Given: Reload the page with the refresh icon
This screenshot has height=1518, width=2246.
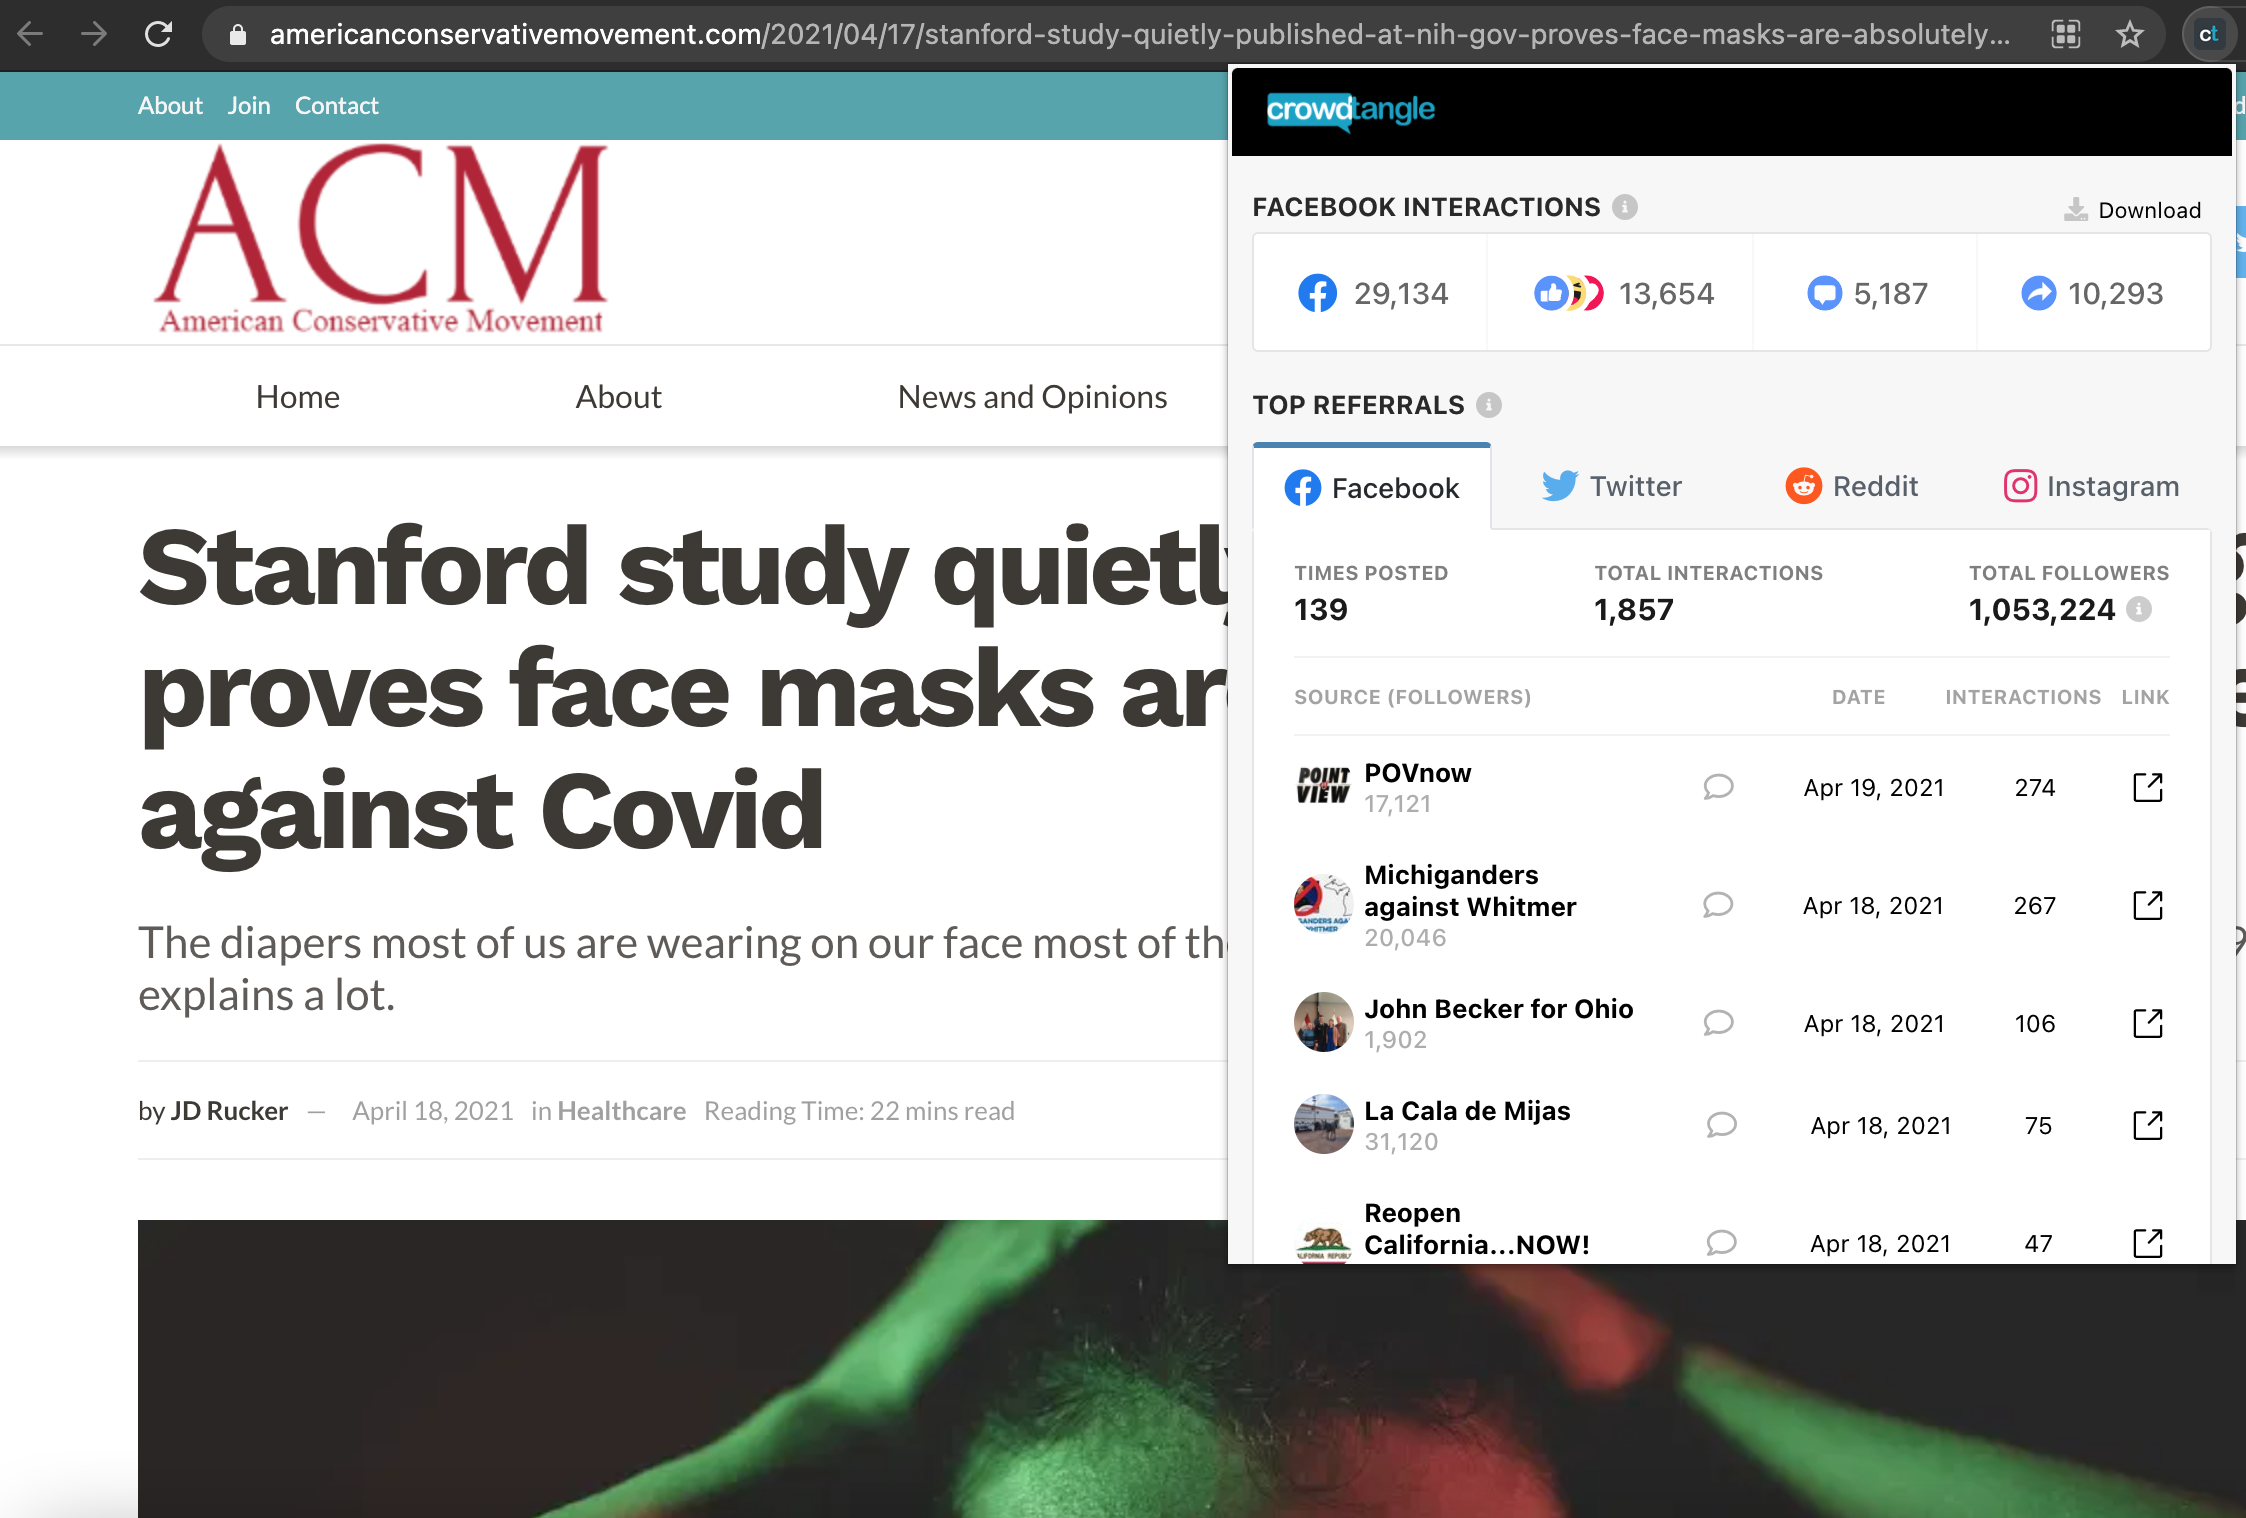Looking at the screenshot, I should 158,35.
